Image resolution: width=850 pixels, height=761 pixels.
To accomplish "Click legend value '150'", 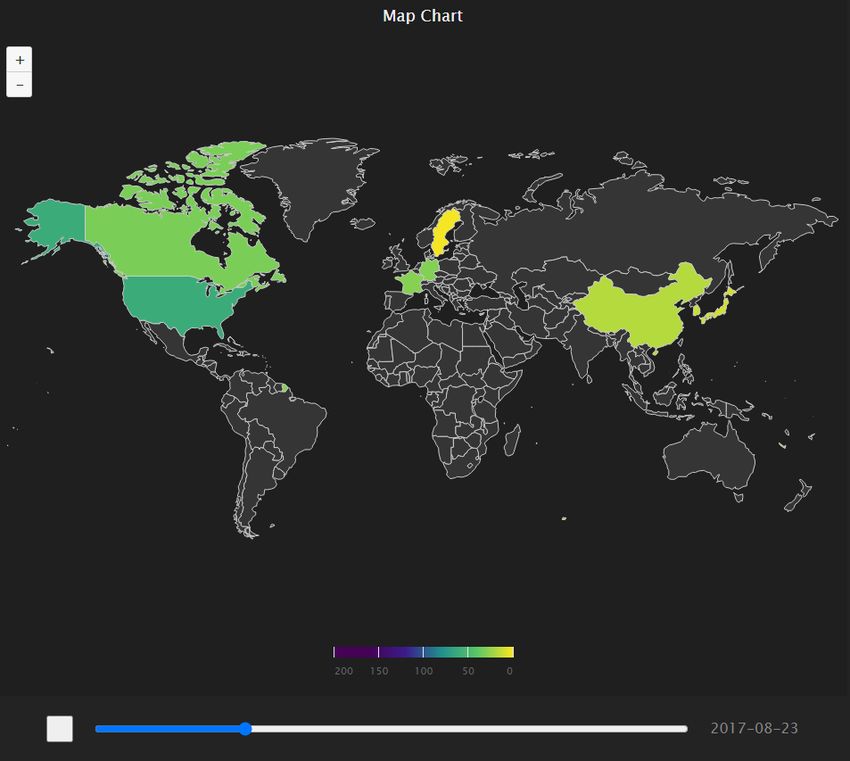I will 379,671.
